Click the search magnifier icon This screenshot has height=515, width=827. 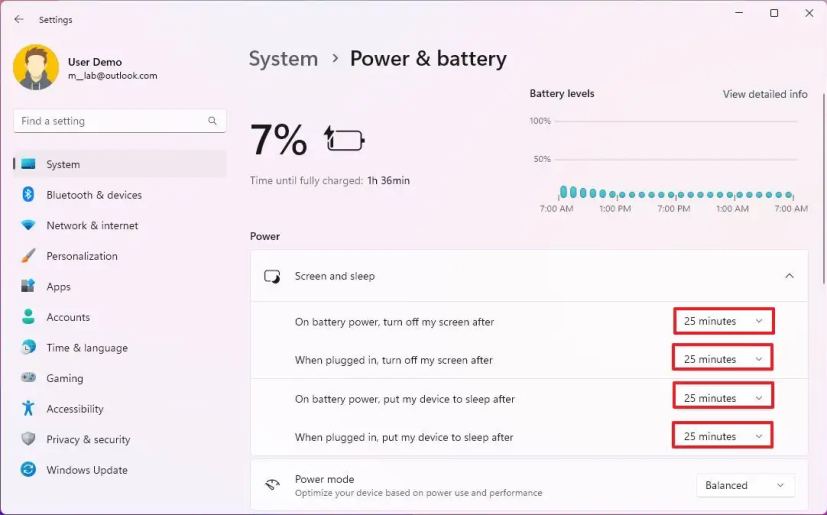(212, 121)
